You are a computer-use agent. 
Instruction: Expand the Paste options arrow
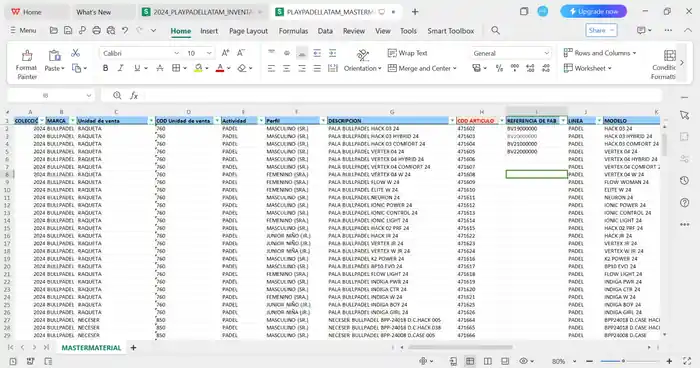pos(63,68)
